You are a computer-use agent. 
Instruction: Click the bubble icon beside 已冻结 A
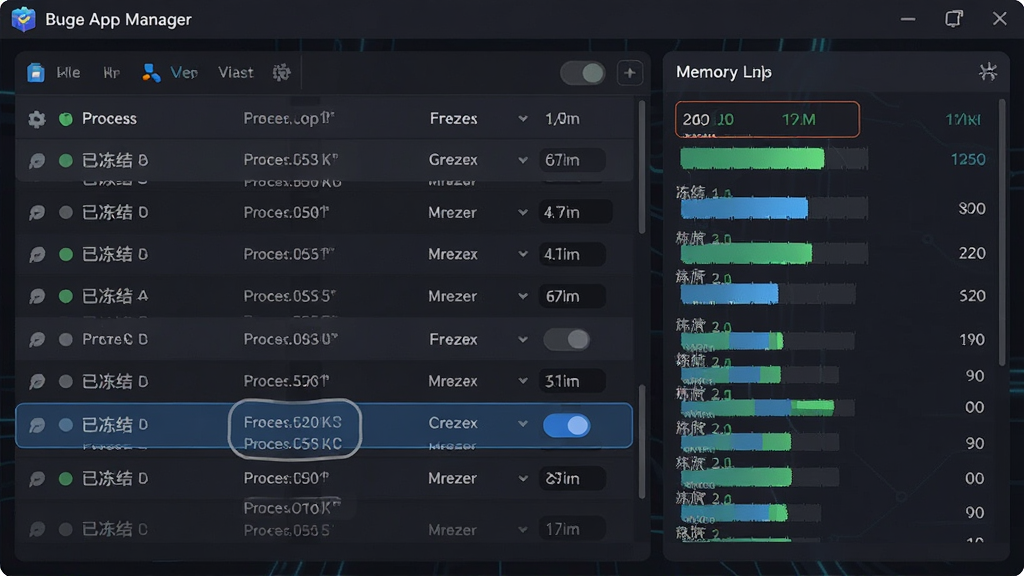point(37,296)
